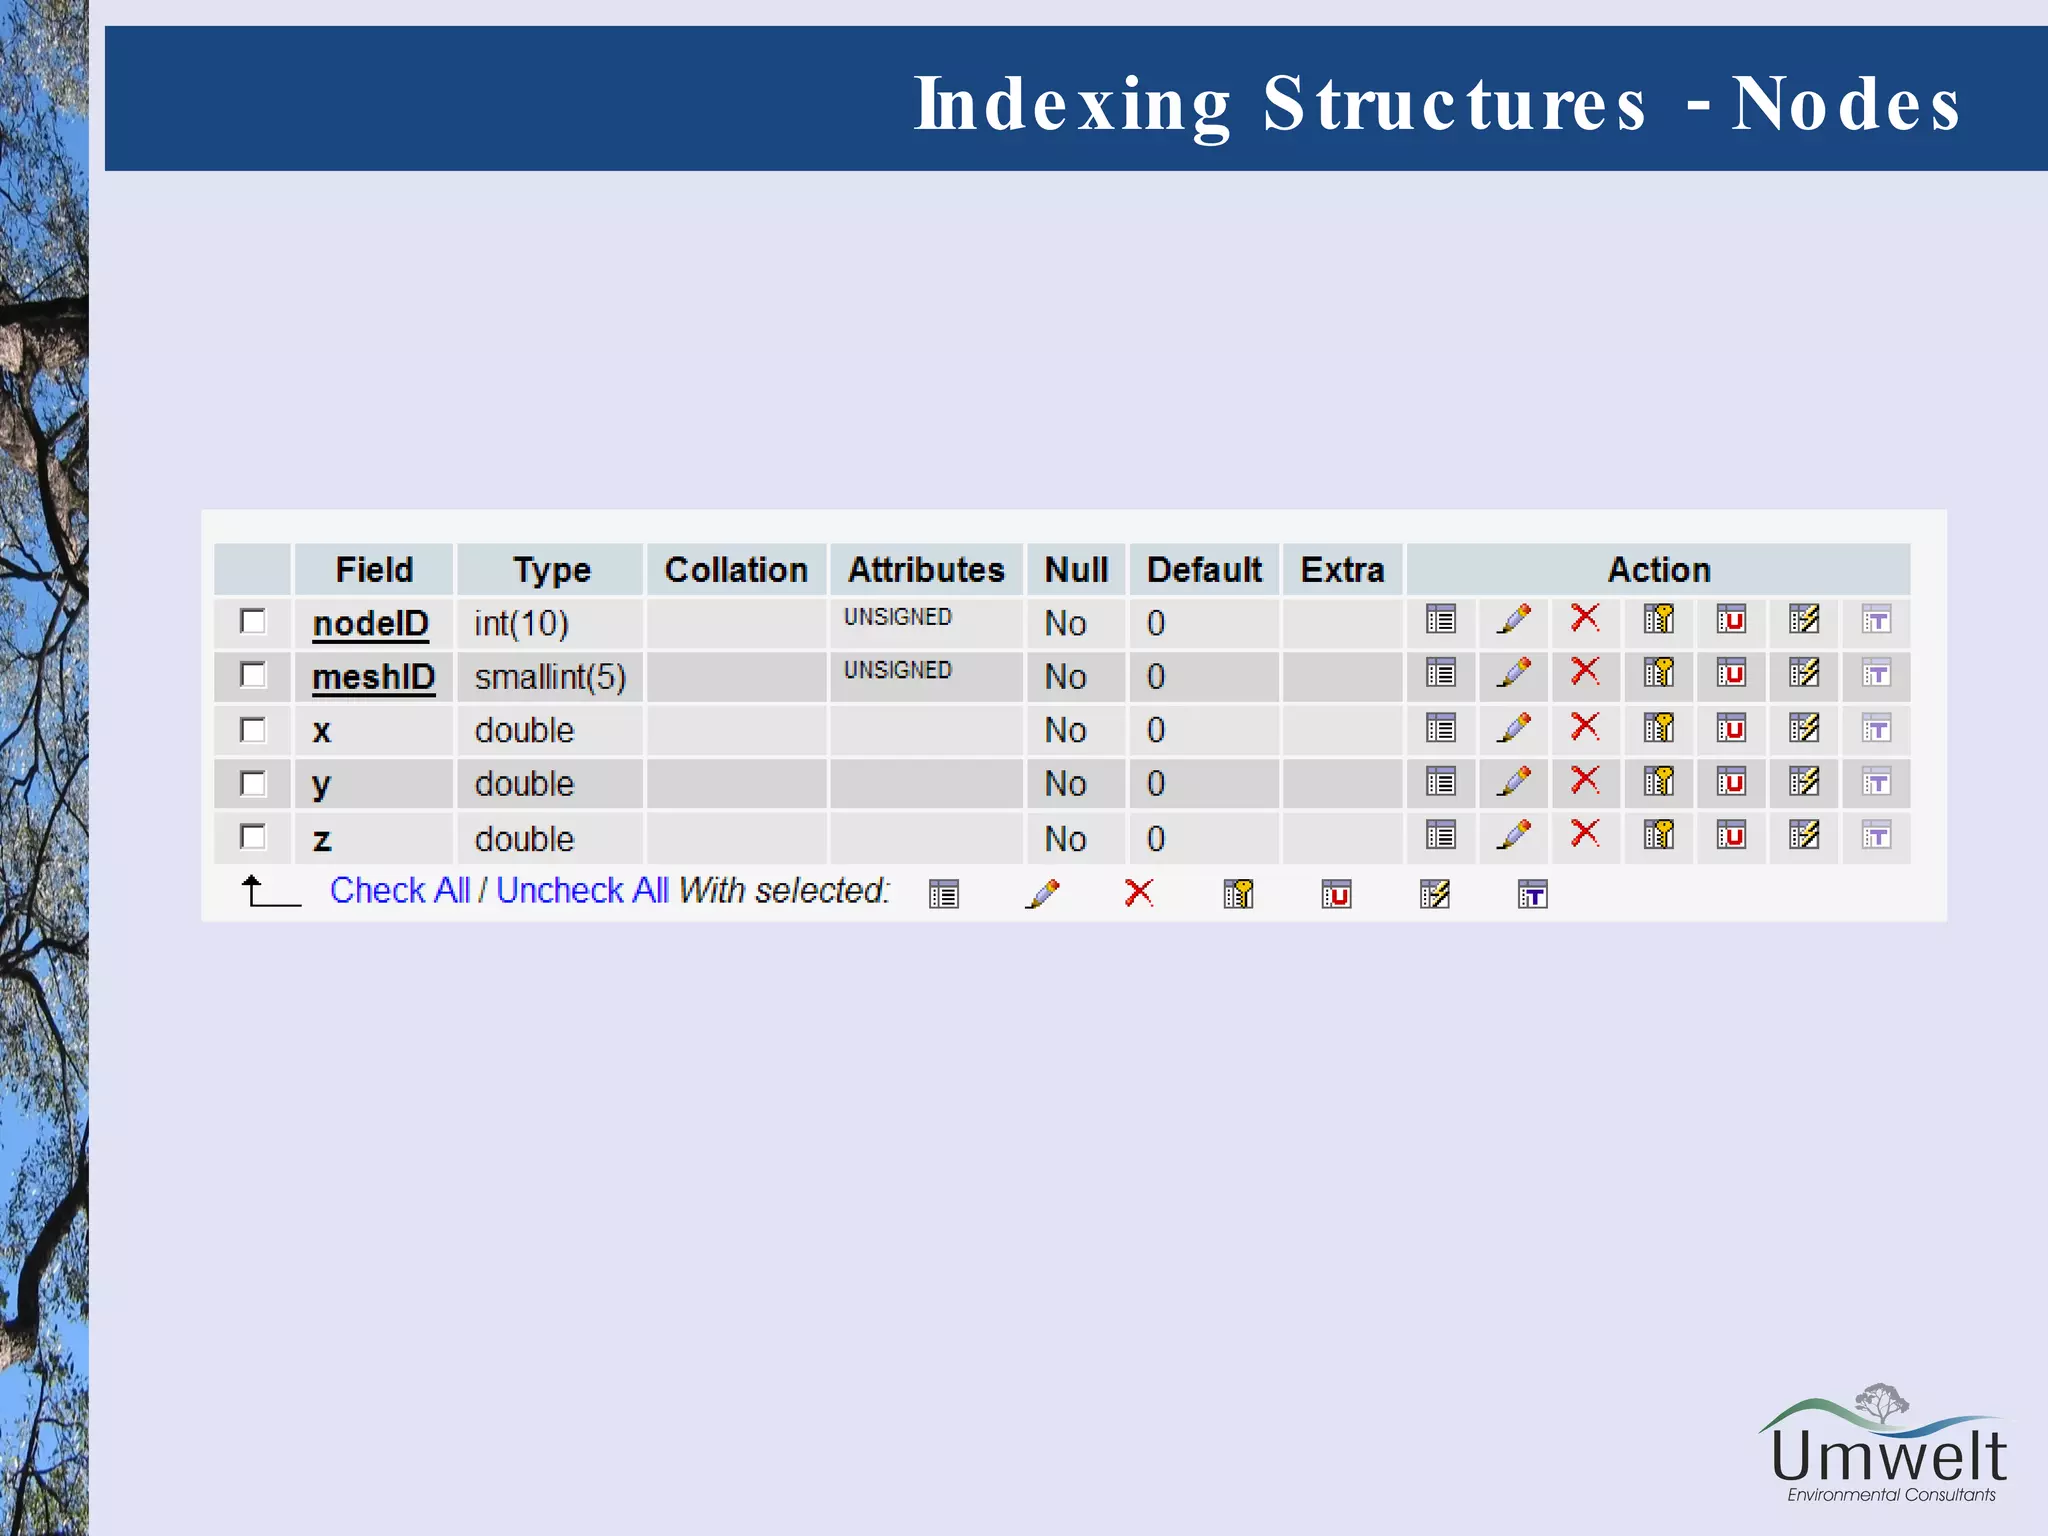Click the Default column header
Screen dimensions: 2048x1536
click(1204, 570)
